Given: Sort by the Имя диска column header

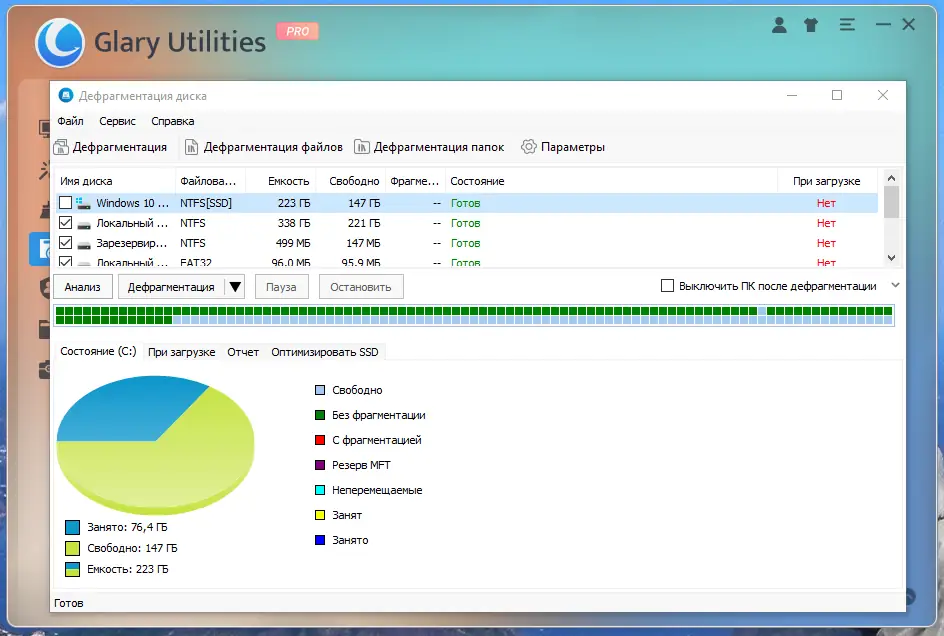Looking at the screenshot, I should [116, 181].
